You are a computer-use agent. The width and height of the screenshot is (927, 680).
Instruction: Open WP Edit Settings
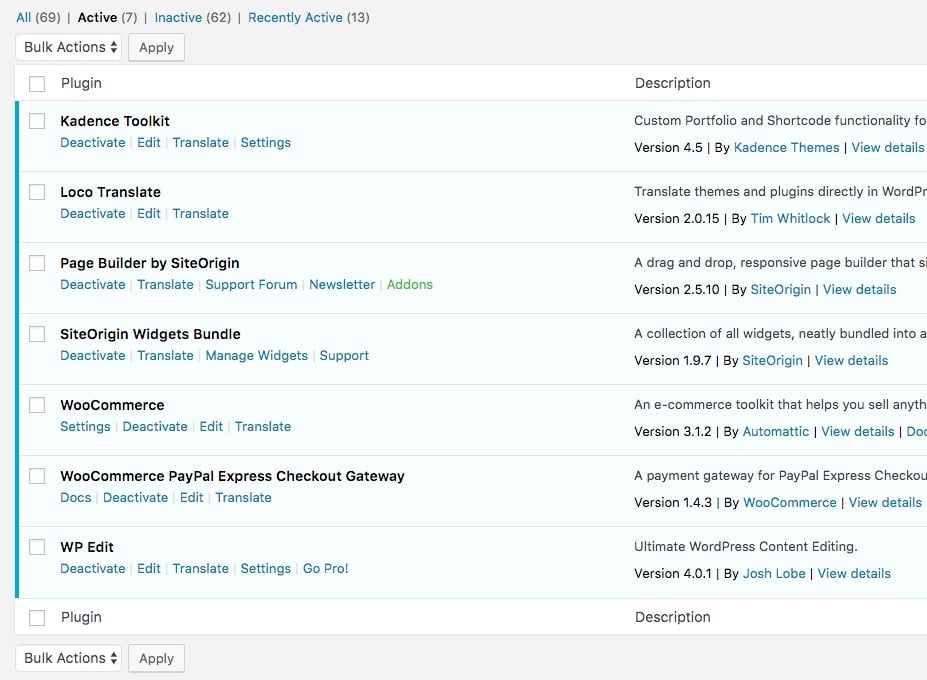265,568
